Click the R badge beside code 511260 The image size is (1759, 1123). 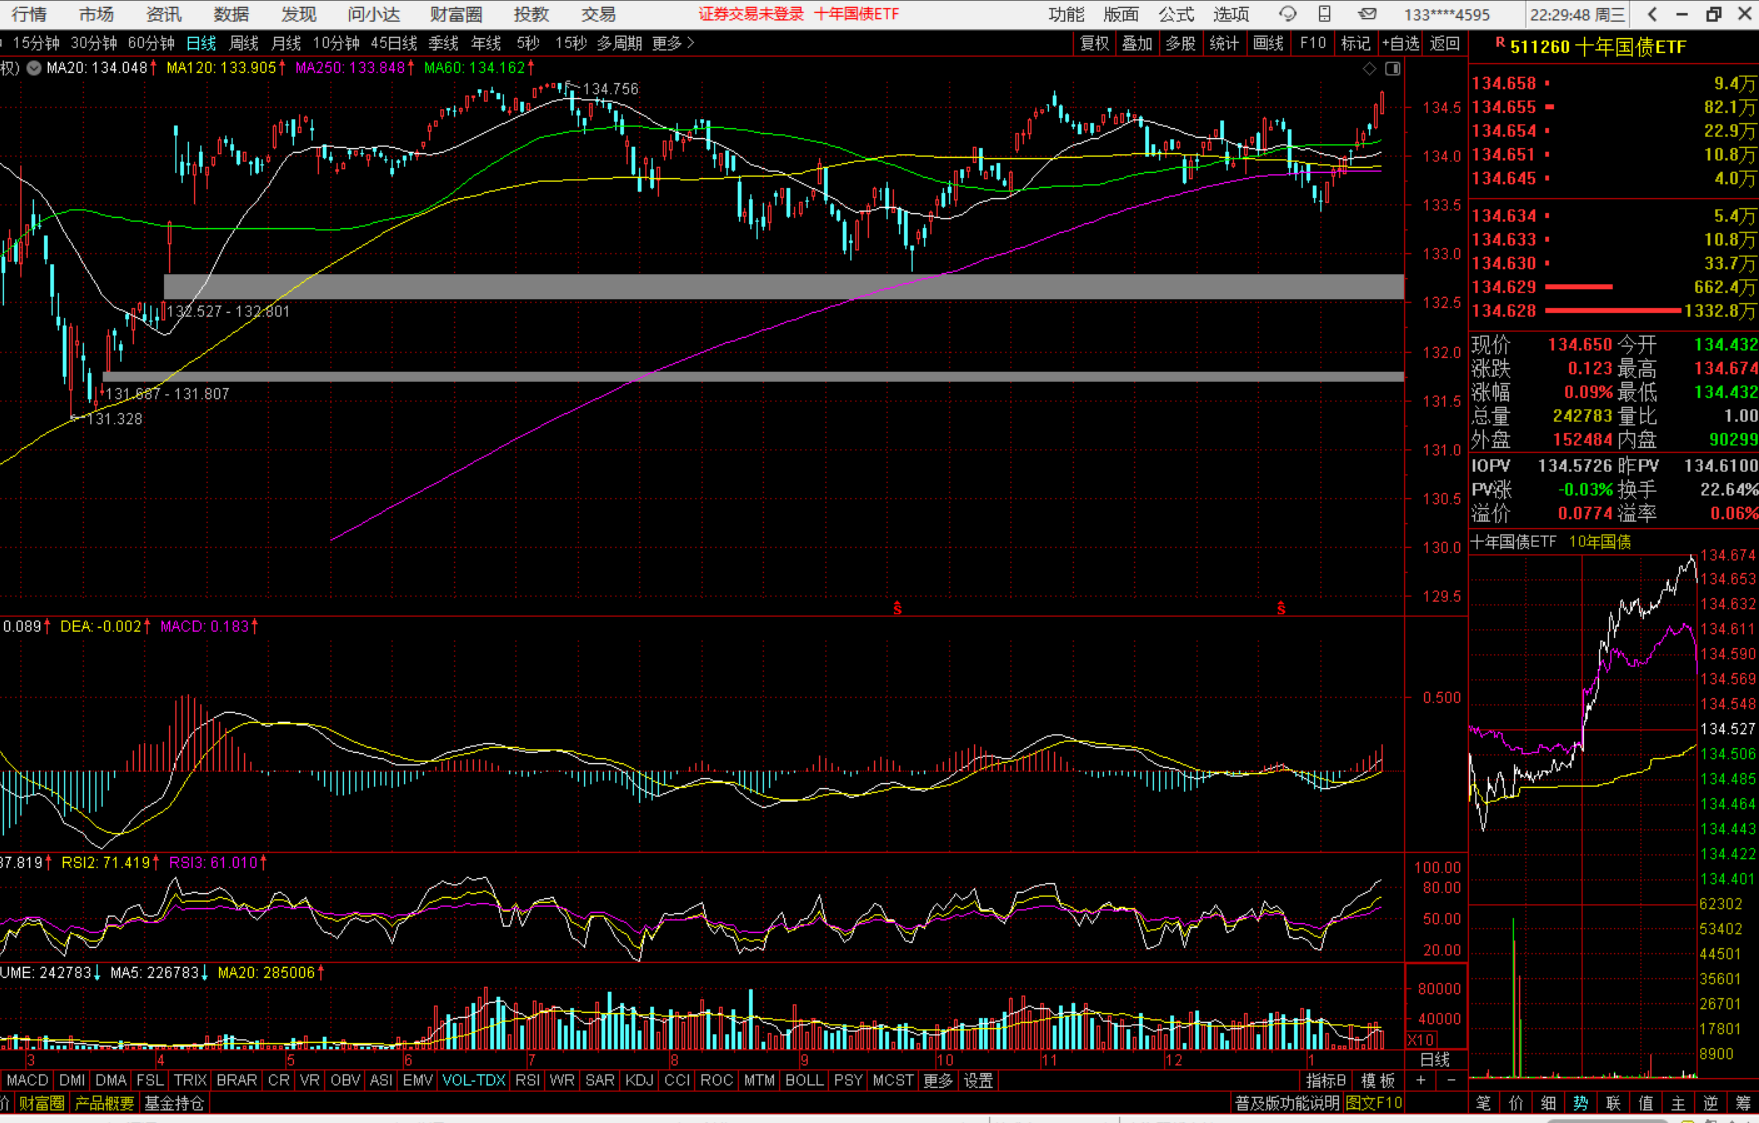1500,43
